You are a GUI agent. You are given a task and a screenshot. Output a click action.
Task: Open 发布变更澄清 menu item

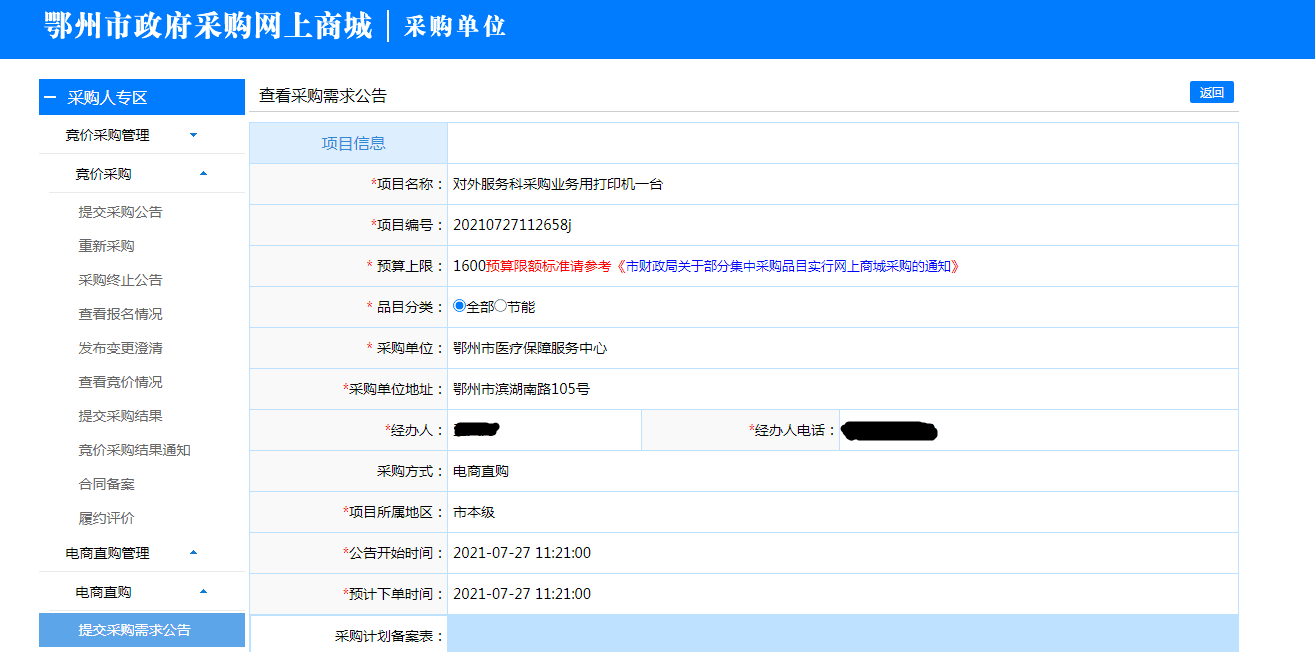[x=120, y=348]
